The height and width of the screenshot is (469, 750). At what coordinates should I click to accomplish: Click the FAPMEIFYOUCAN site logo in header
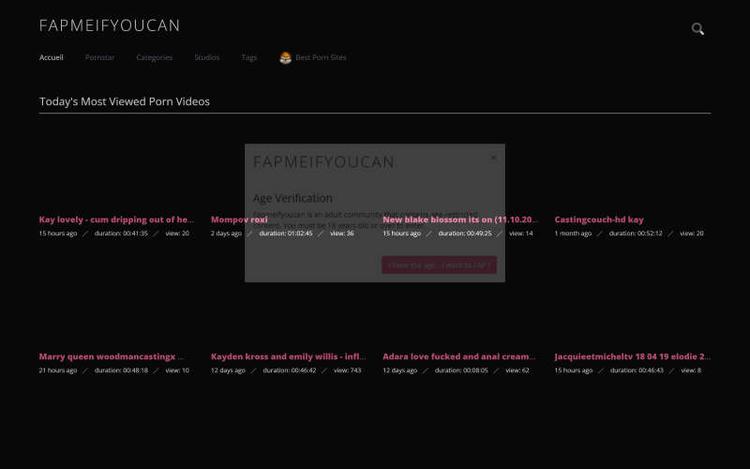[x=110, y=25]
